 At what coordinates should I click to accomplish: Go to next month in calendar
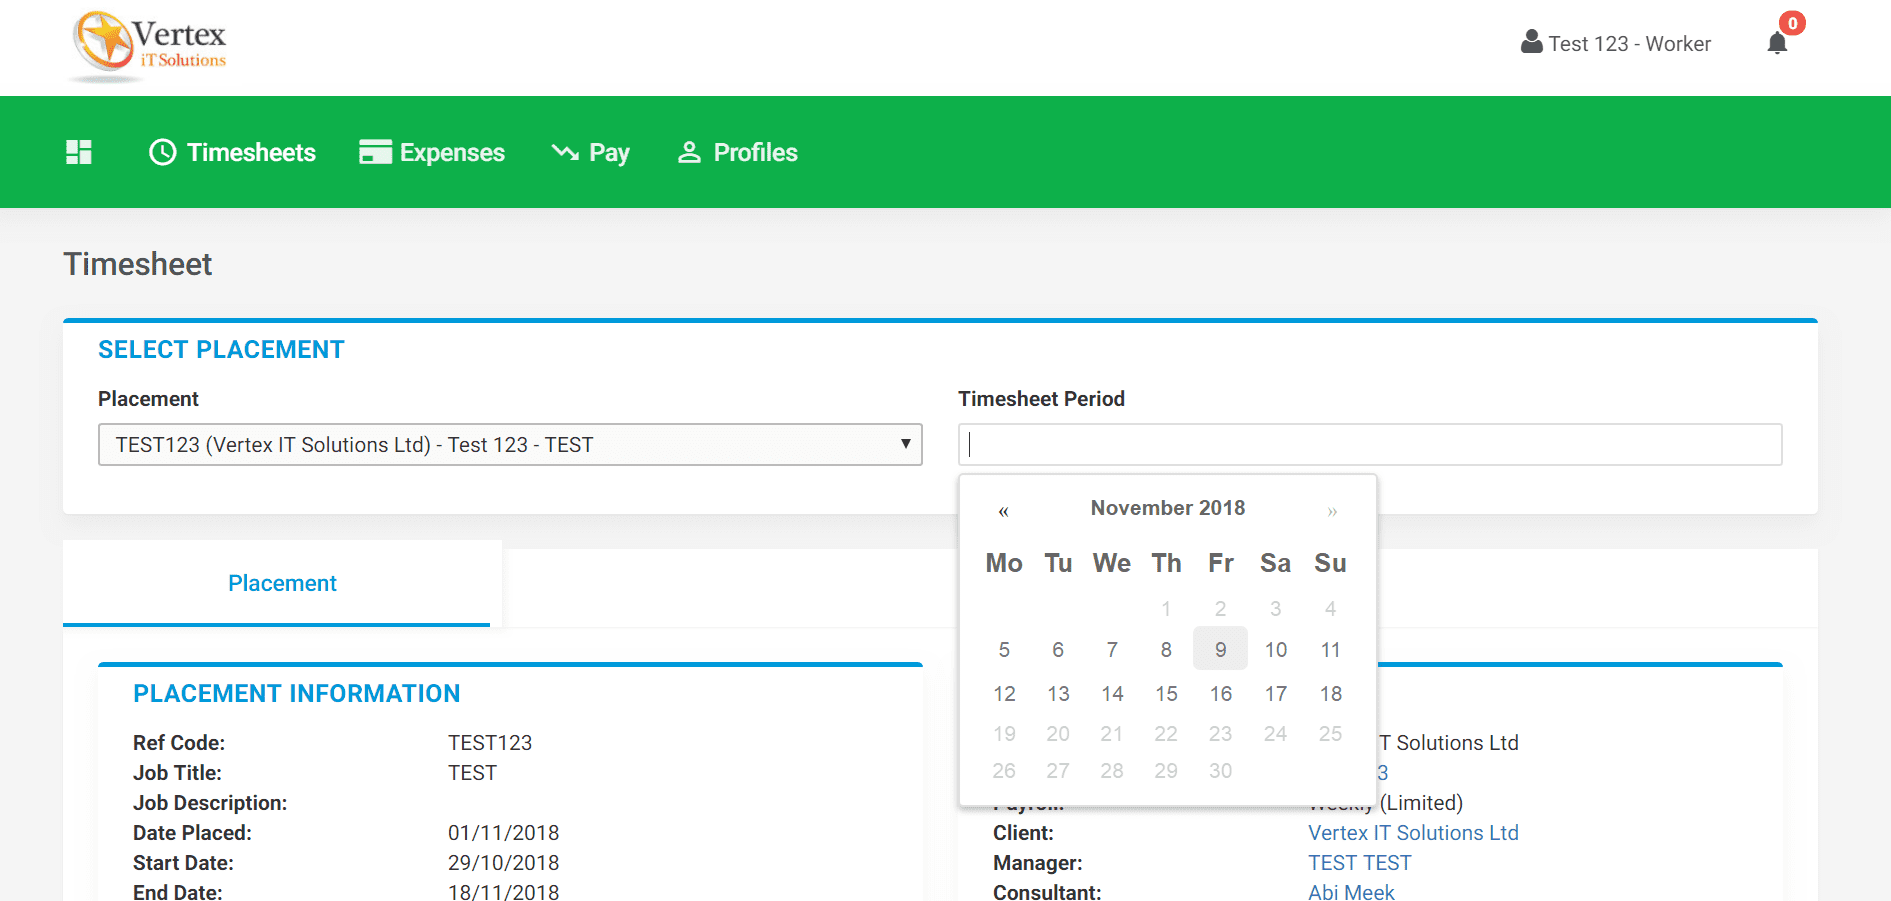(1332, 511)
